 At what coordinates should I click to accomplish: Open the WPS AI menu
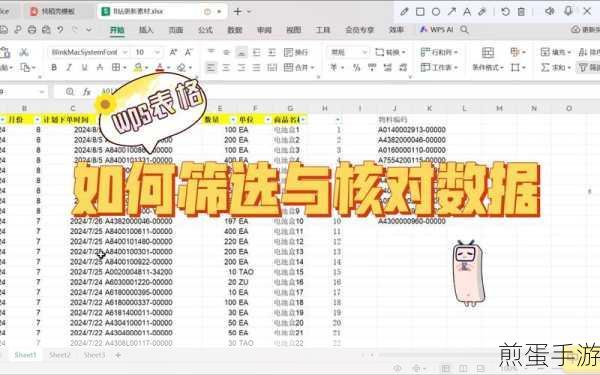coord(436,29)
